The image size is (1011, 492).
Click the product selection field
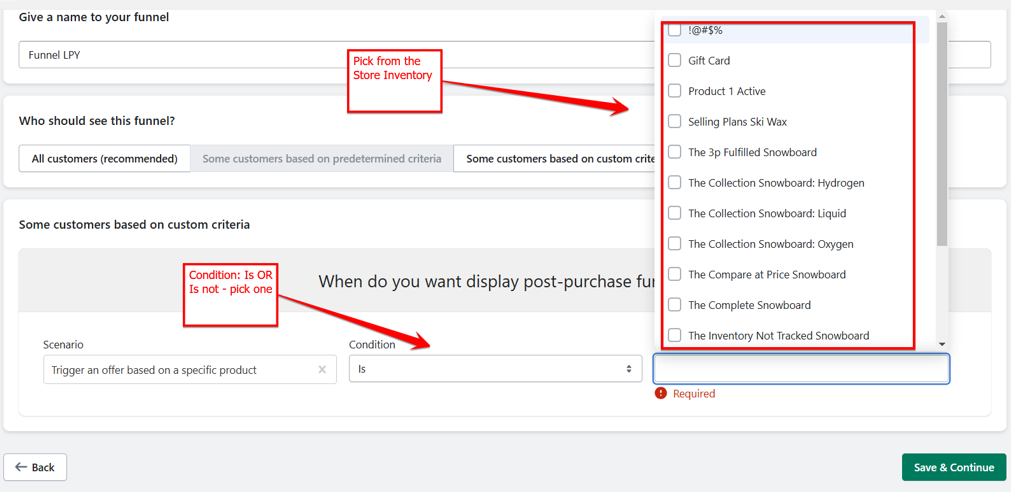pyautogui.click(x=800, y=369)
